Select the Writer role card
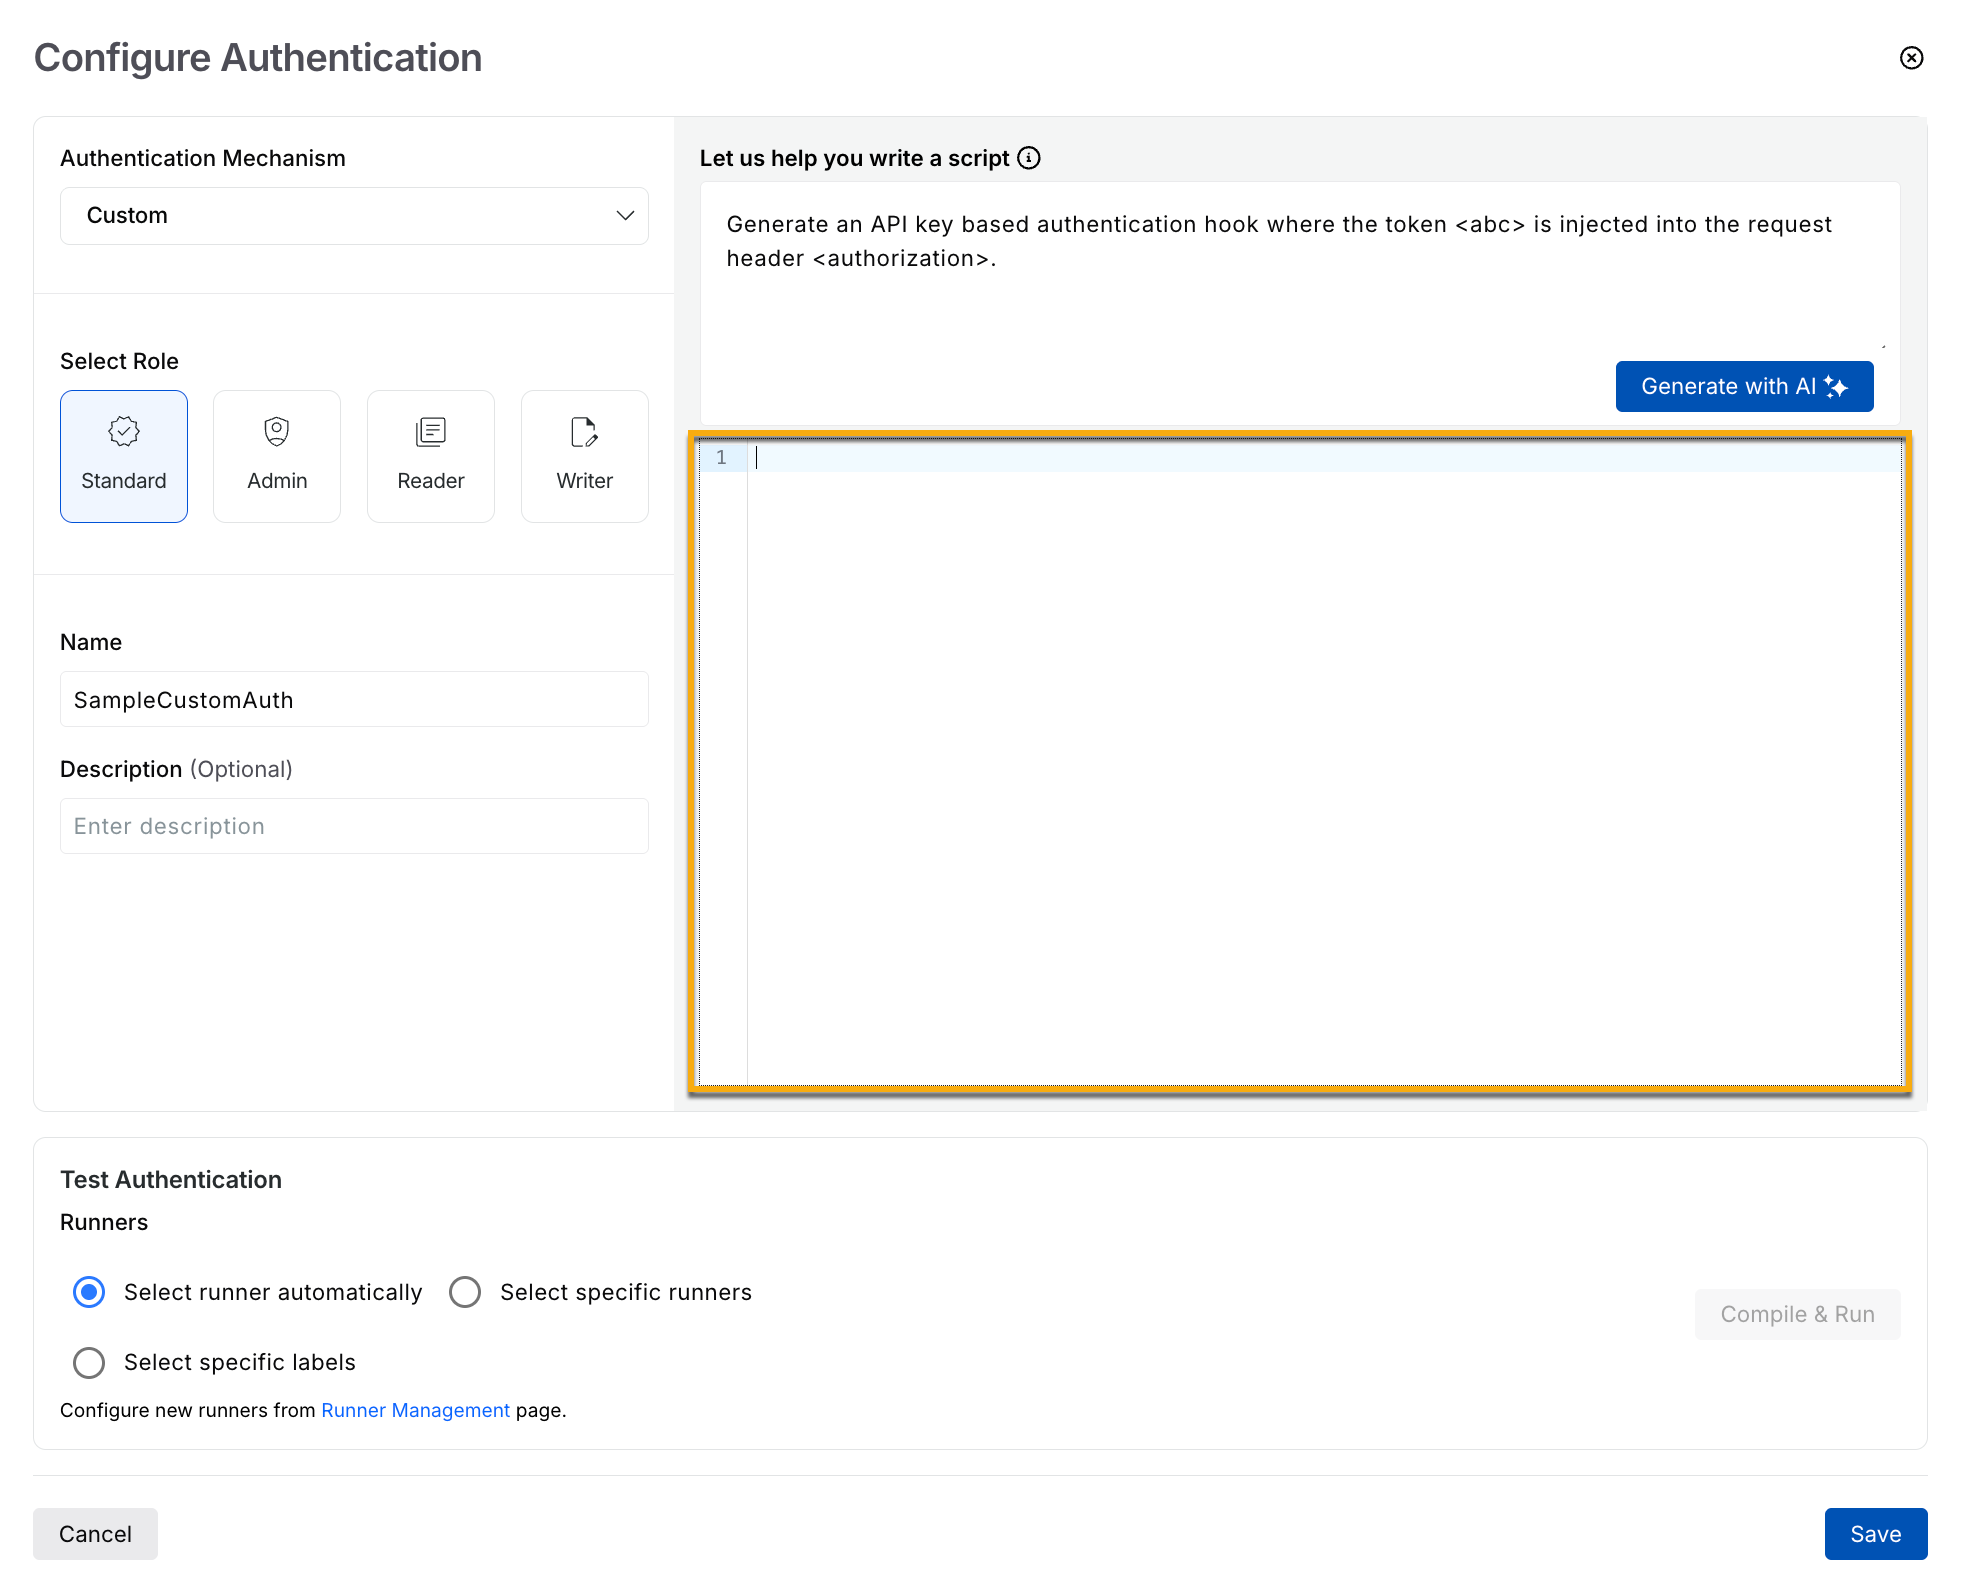Viewport: 1962px width, 1594px height. point(585,456)
